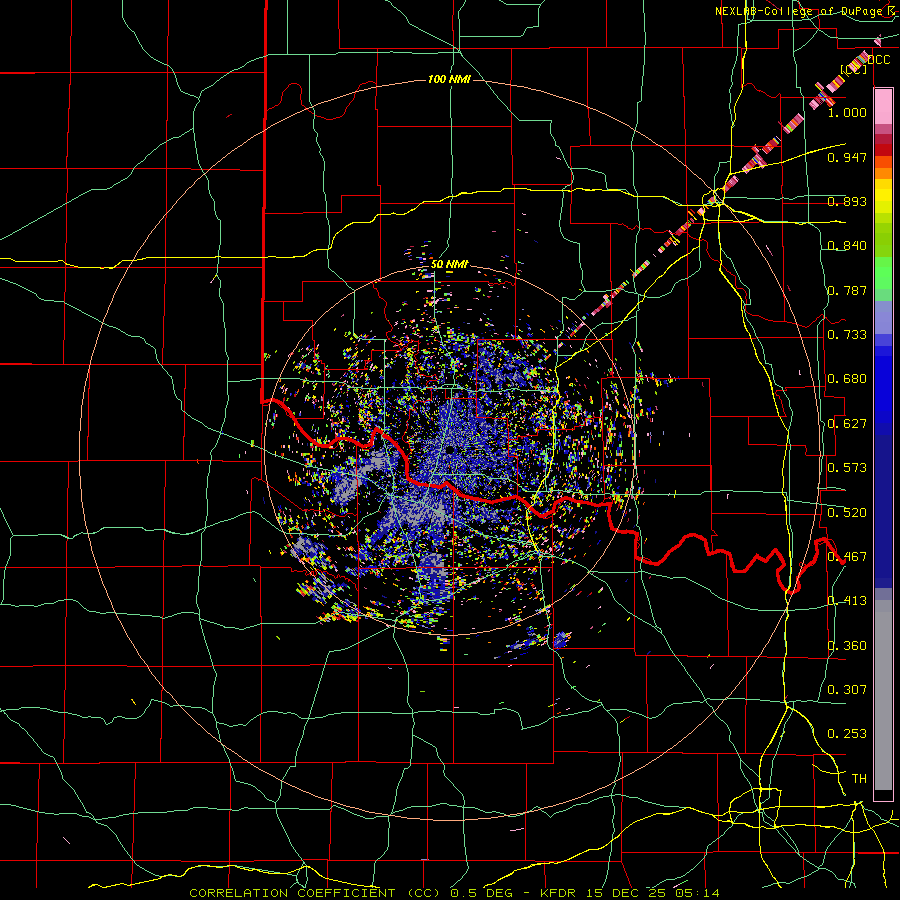Click the 0.840 legend value
The image size is (900, 900).
click(x=847, y=246)
